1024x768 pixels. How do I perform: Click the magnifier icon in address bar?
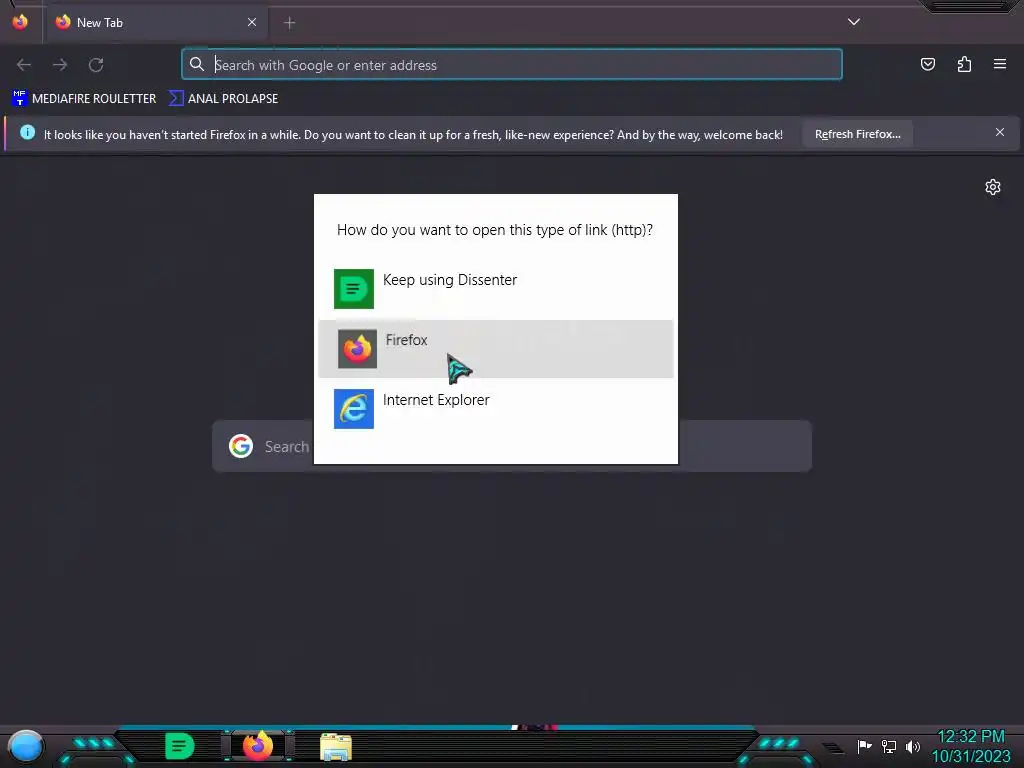[x=197, y=64]
